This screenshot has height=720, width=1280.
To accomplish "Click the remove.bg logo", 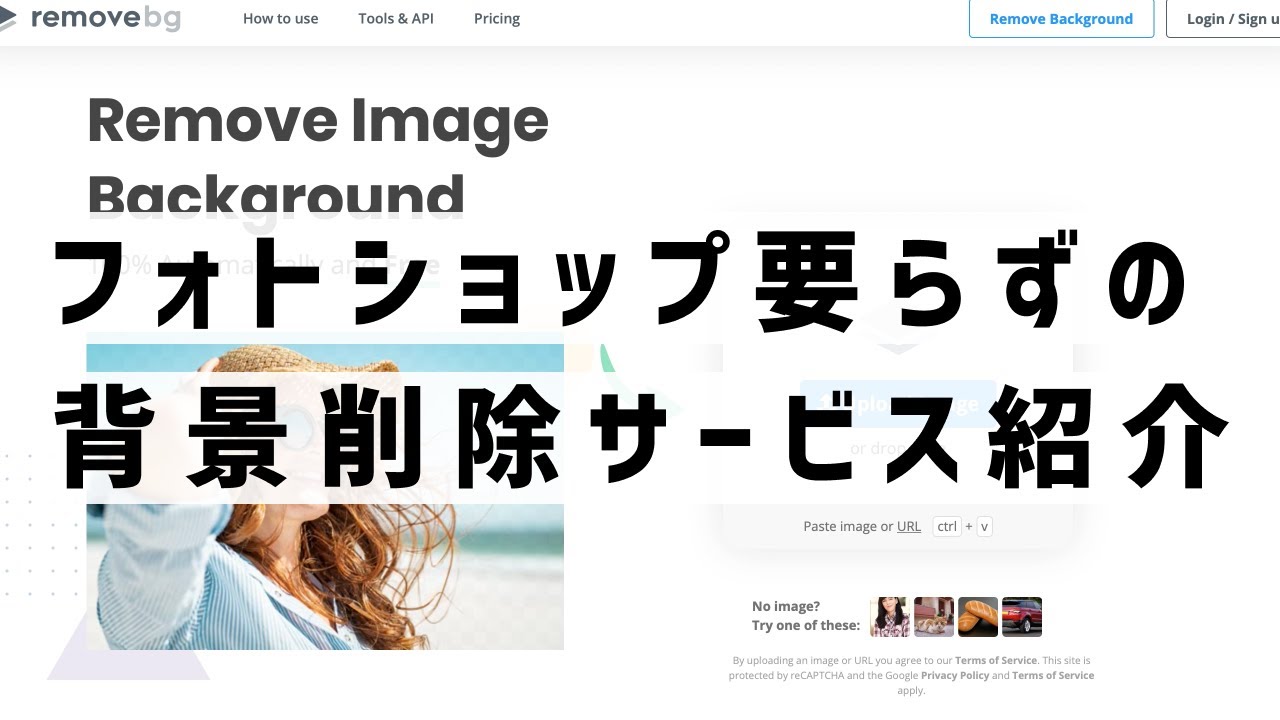I will point(90,18).
